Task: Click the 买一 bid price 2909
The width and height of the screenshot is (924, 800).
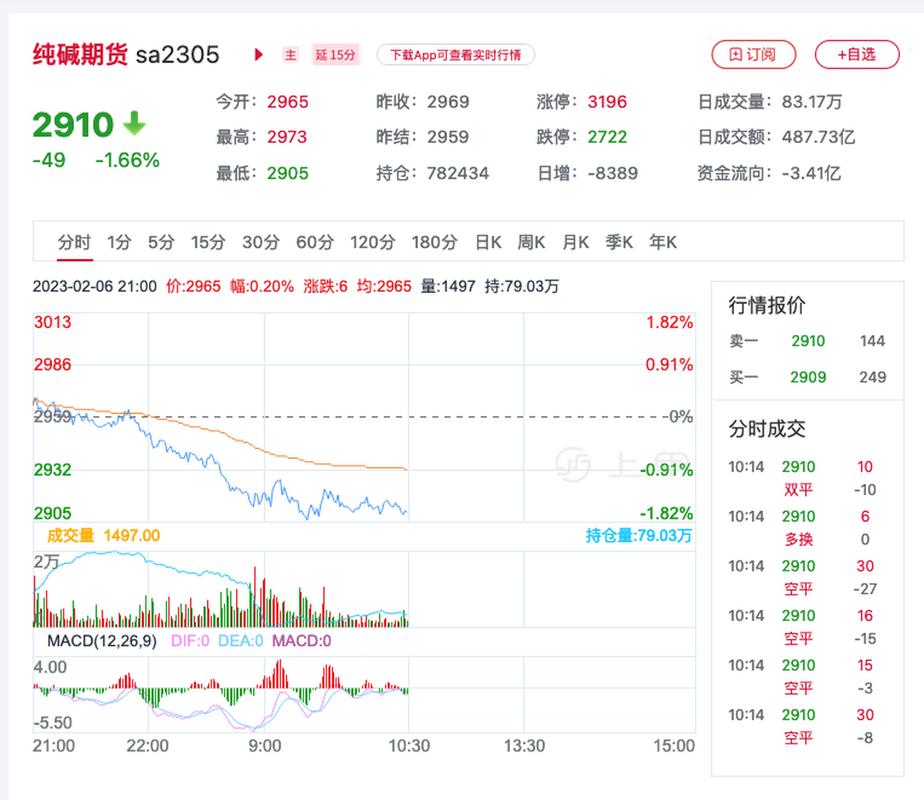Action: [808, 377]
